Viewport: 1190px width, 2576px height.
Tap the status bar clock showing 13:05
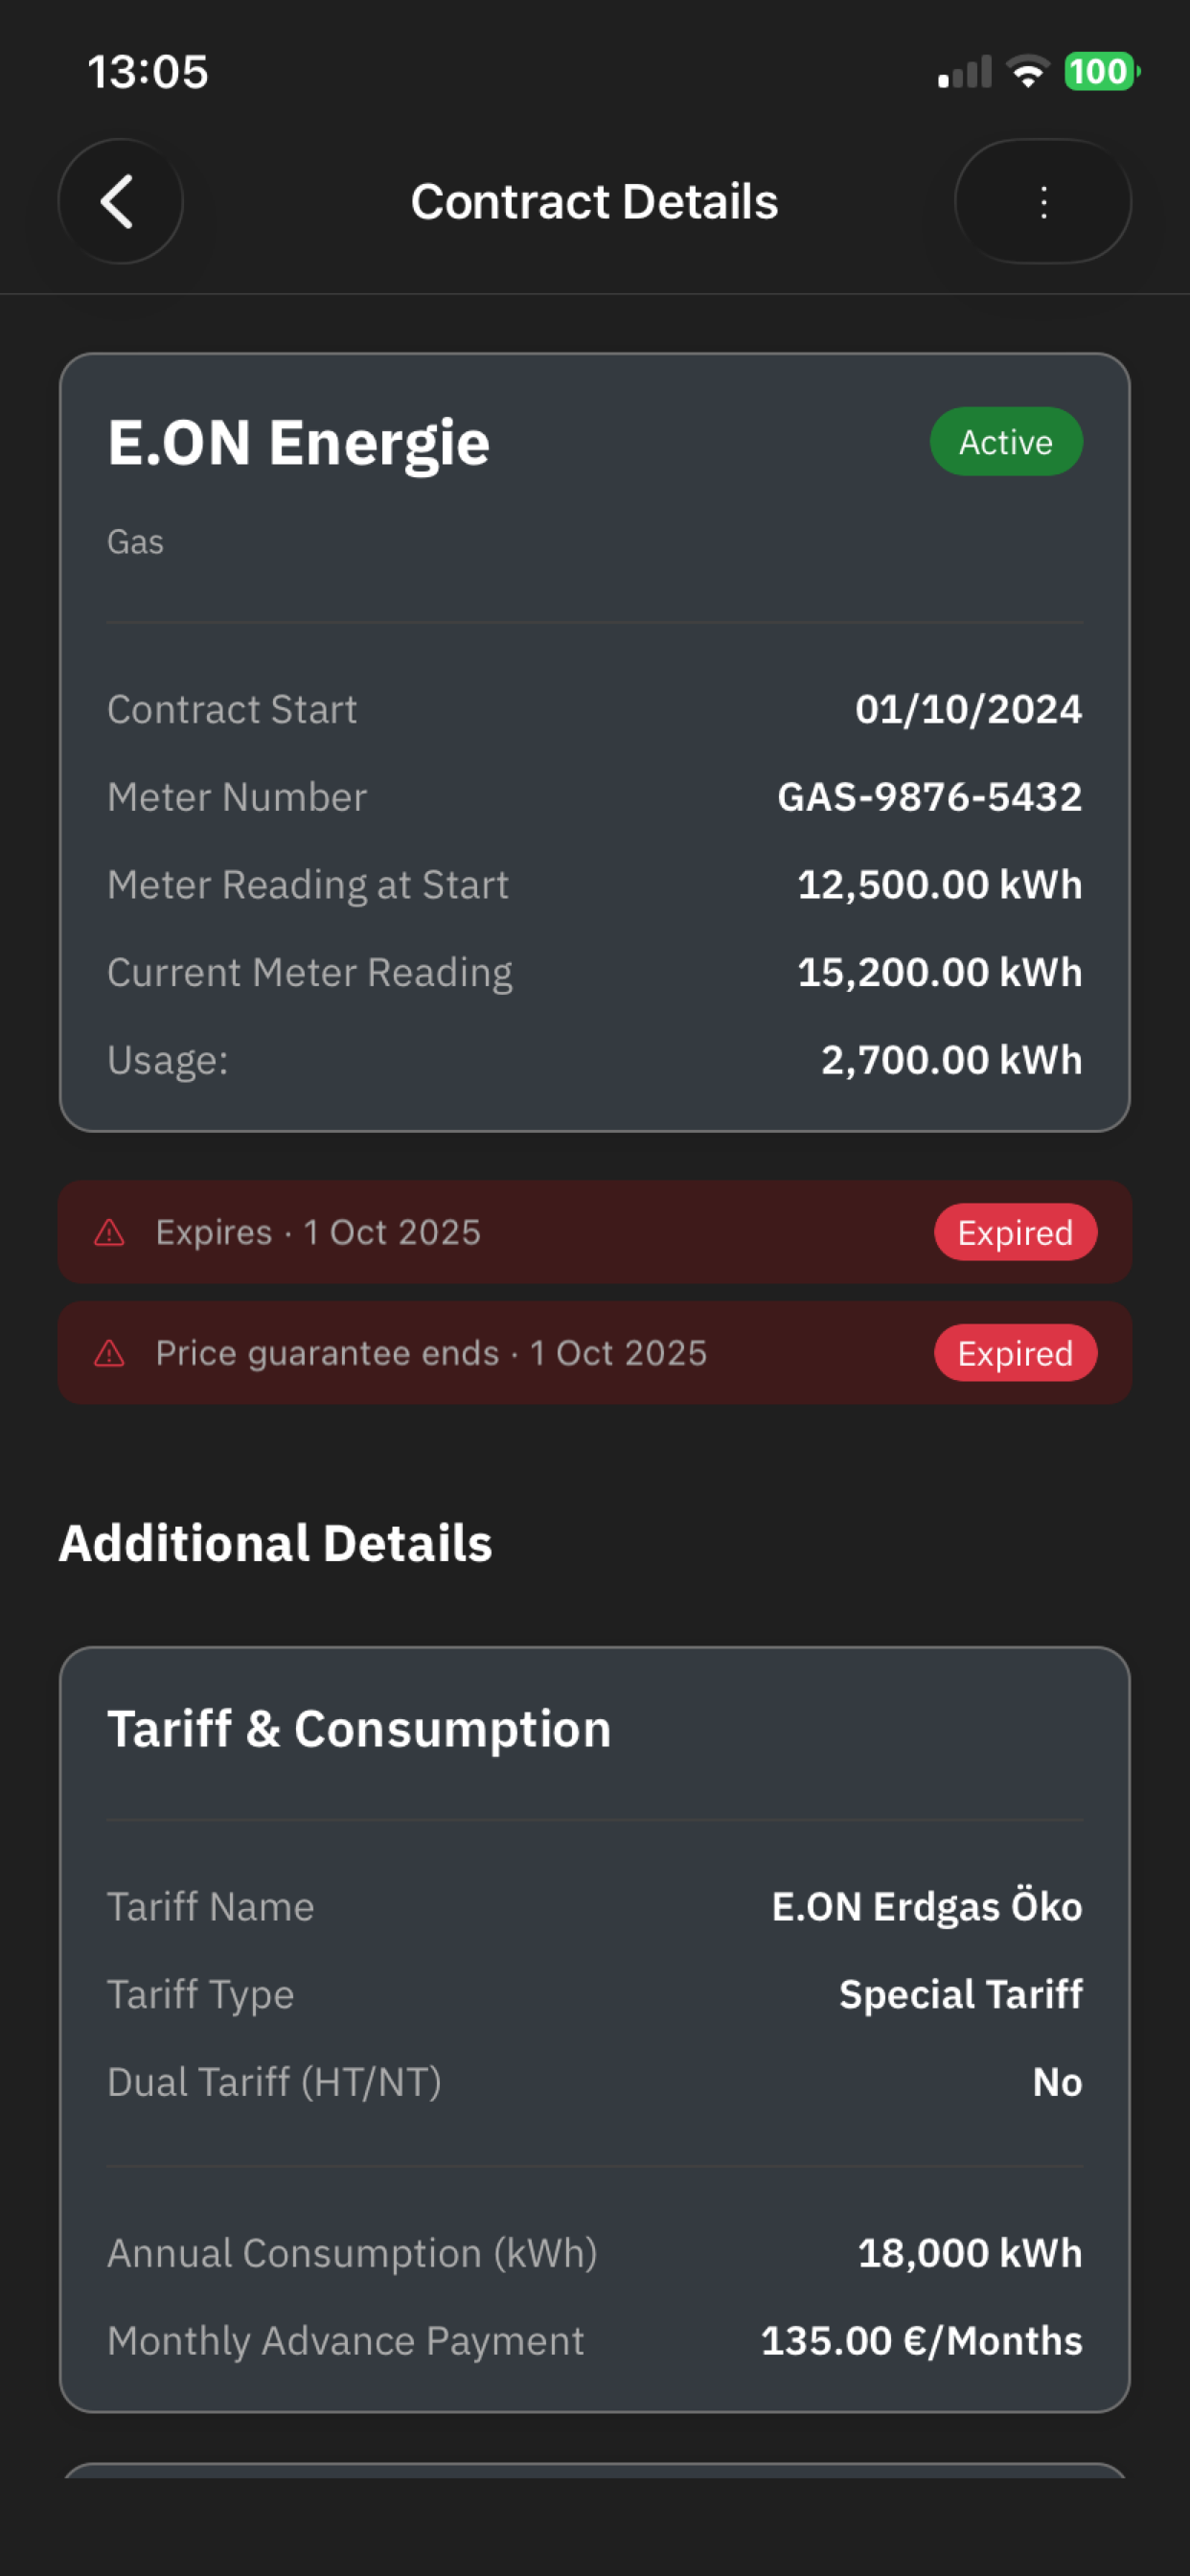pos(148,72)
